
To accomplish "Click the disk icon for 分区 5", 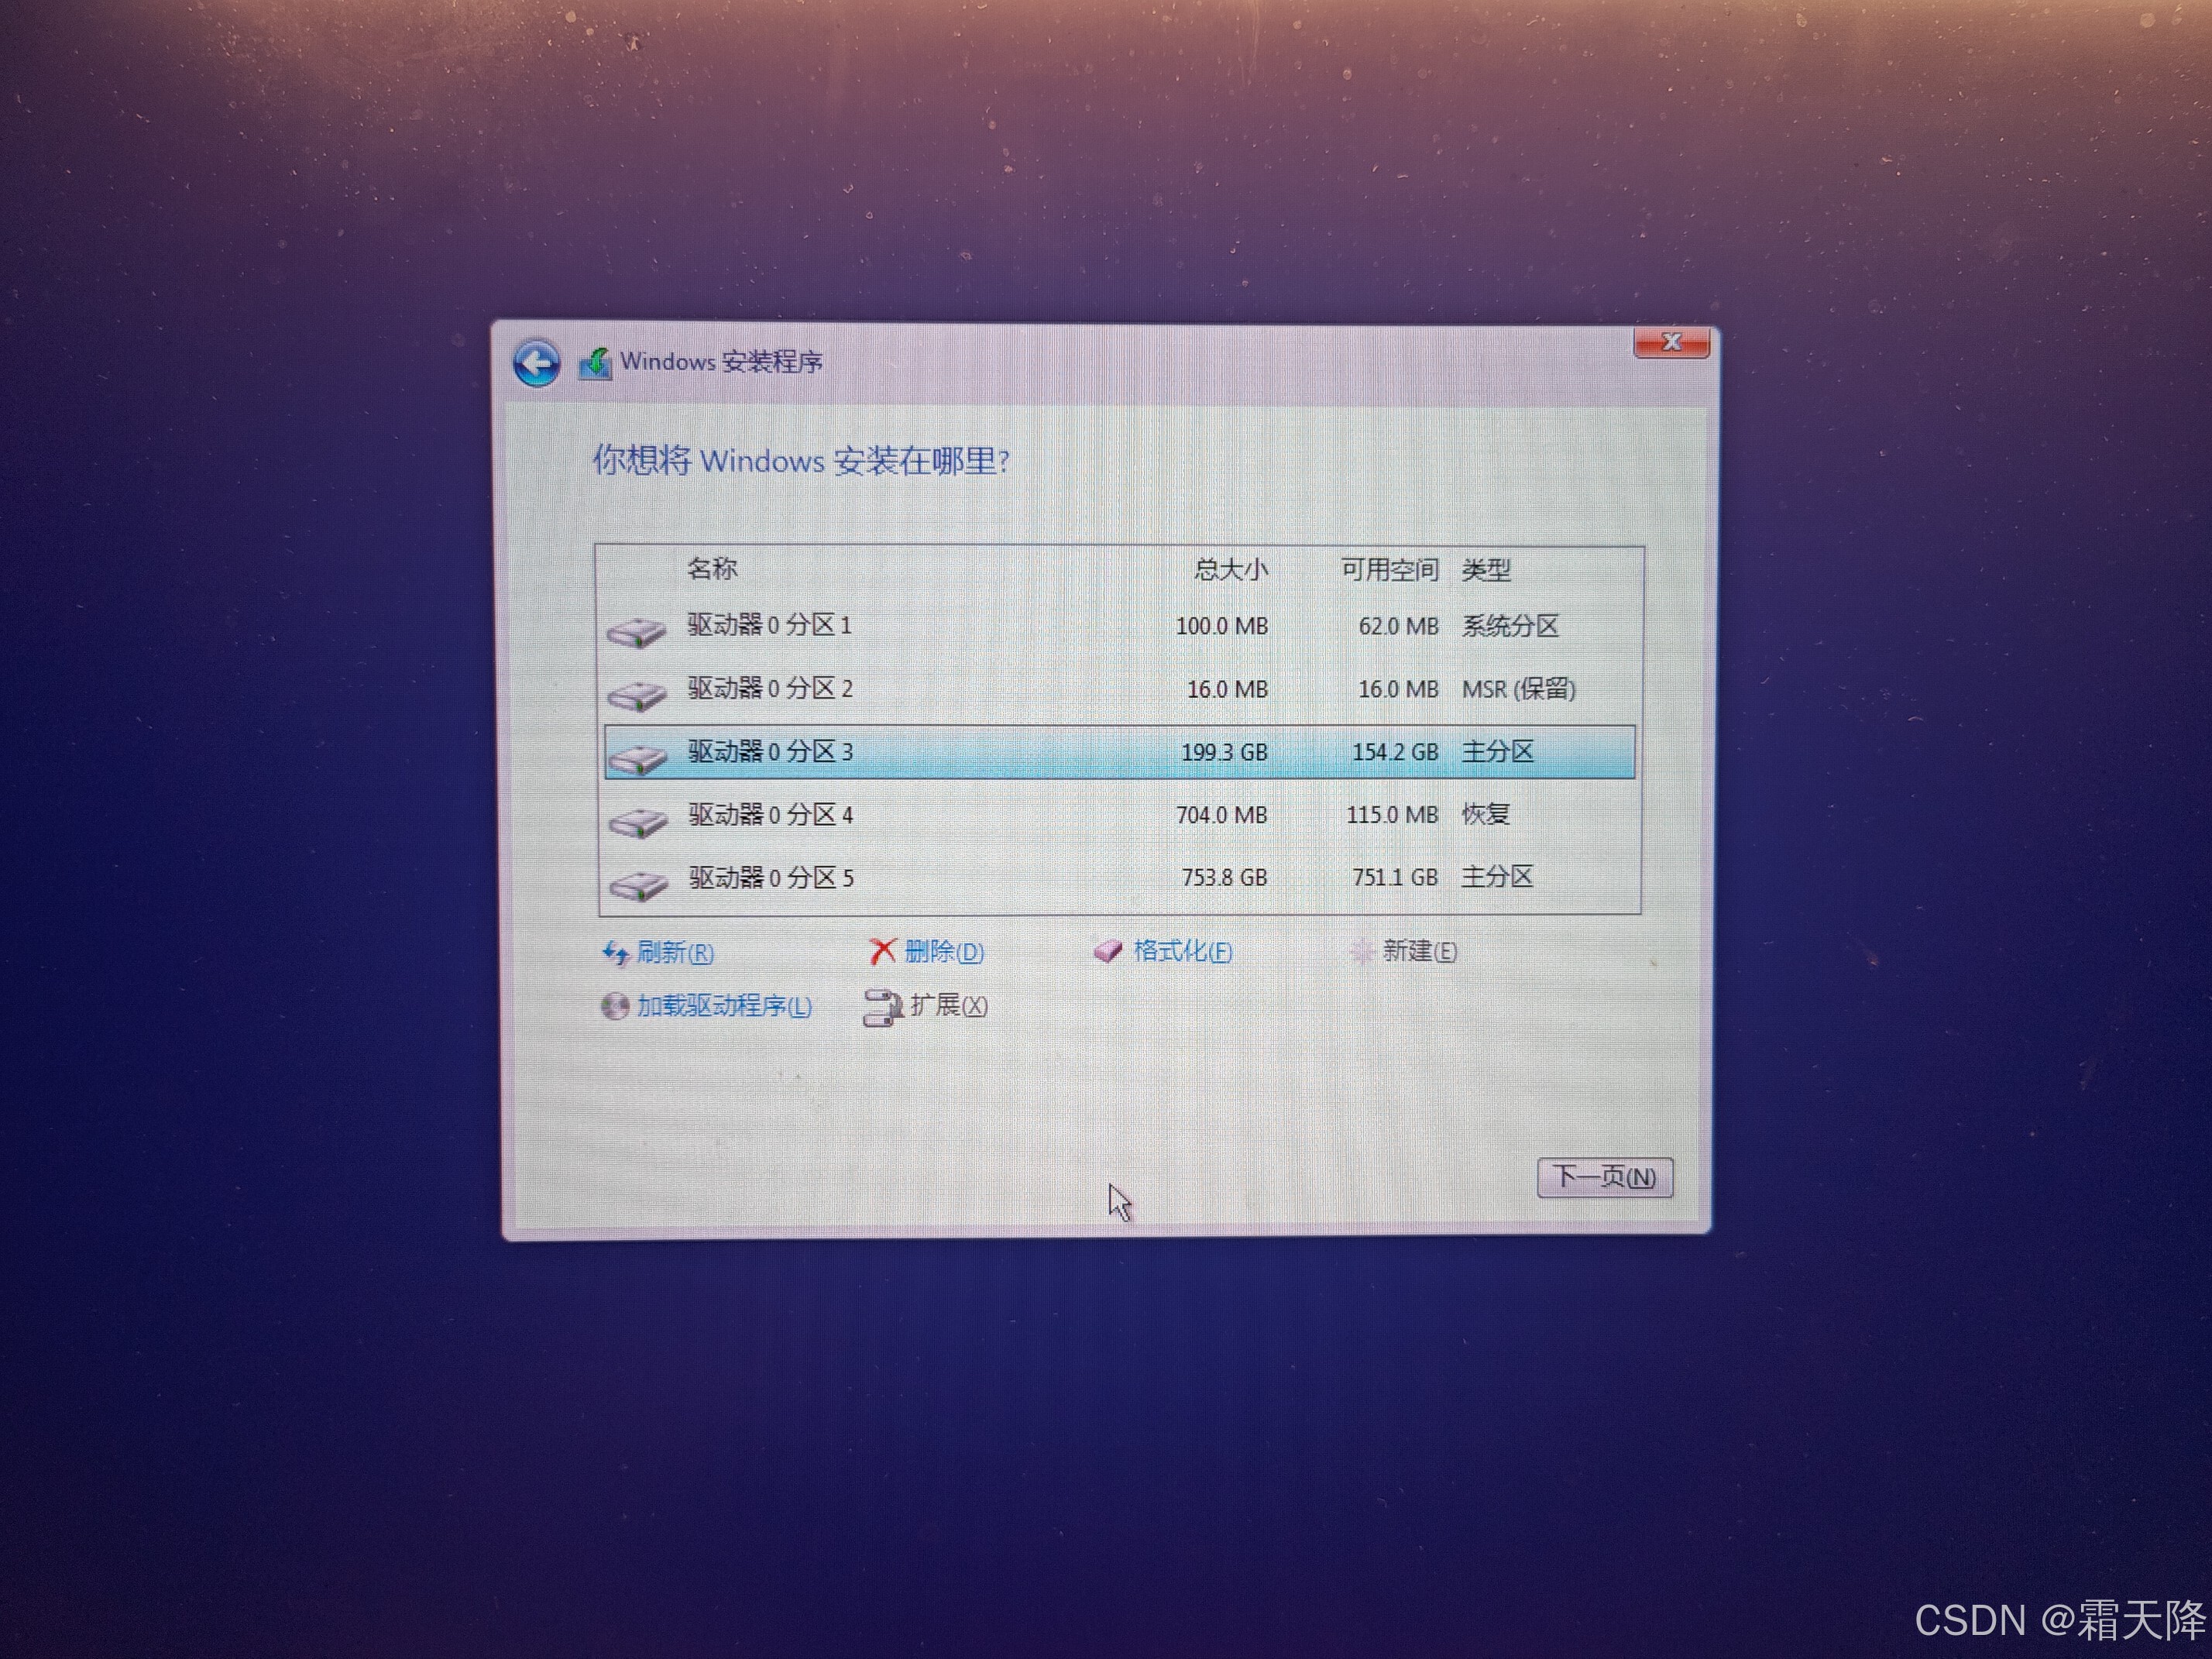I will [638, 885].
